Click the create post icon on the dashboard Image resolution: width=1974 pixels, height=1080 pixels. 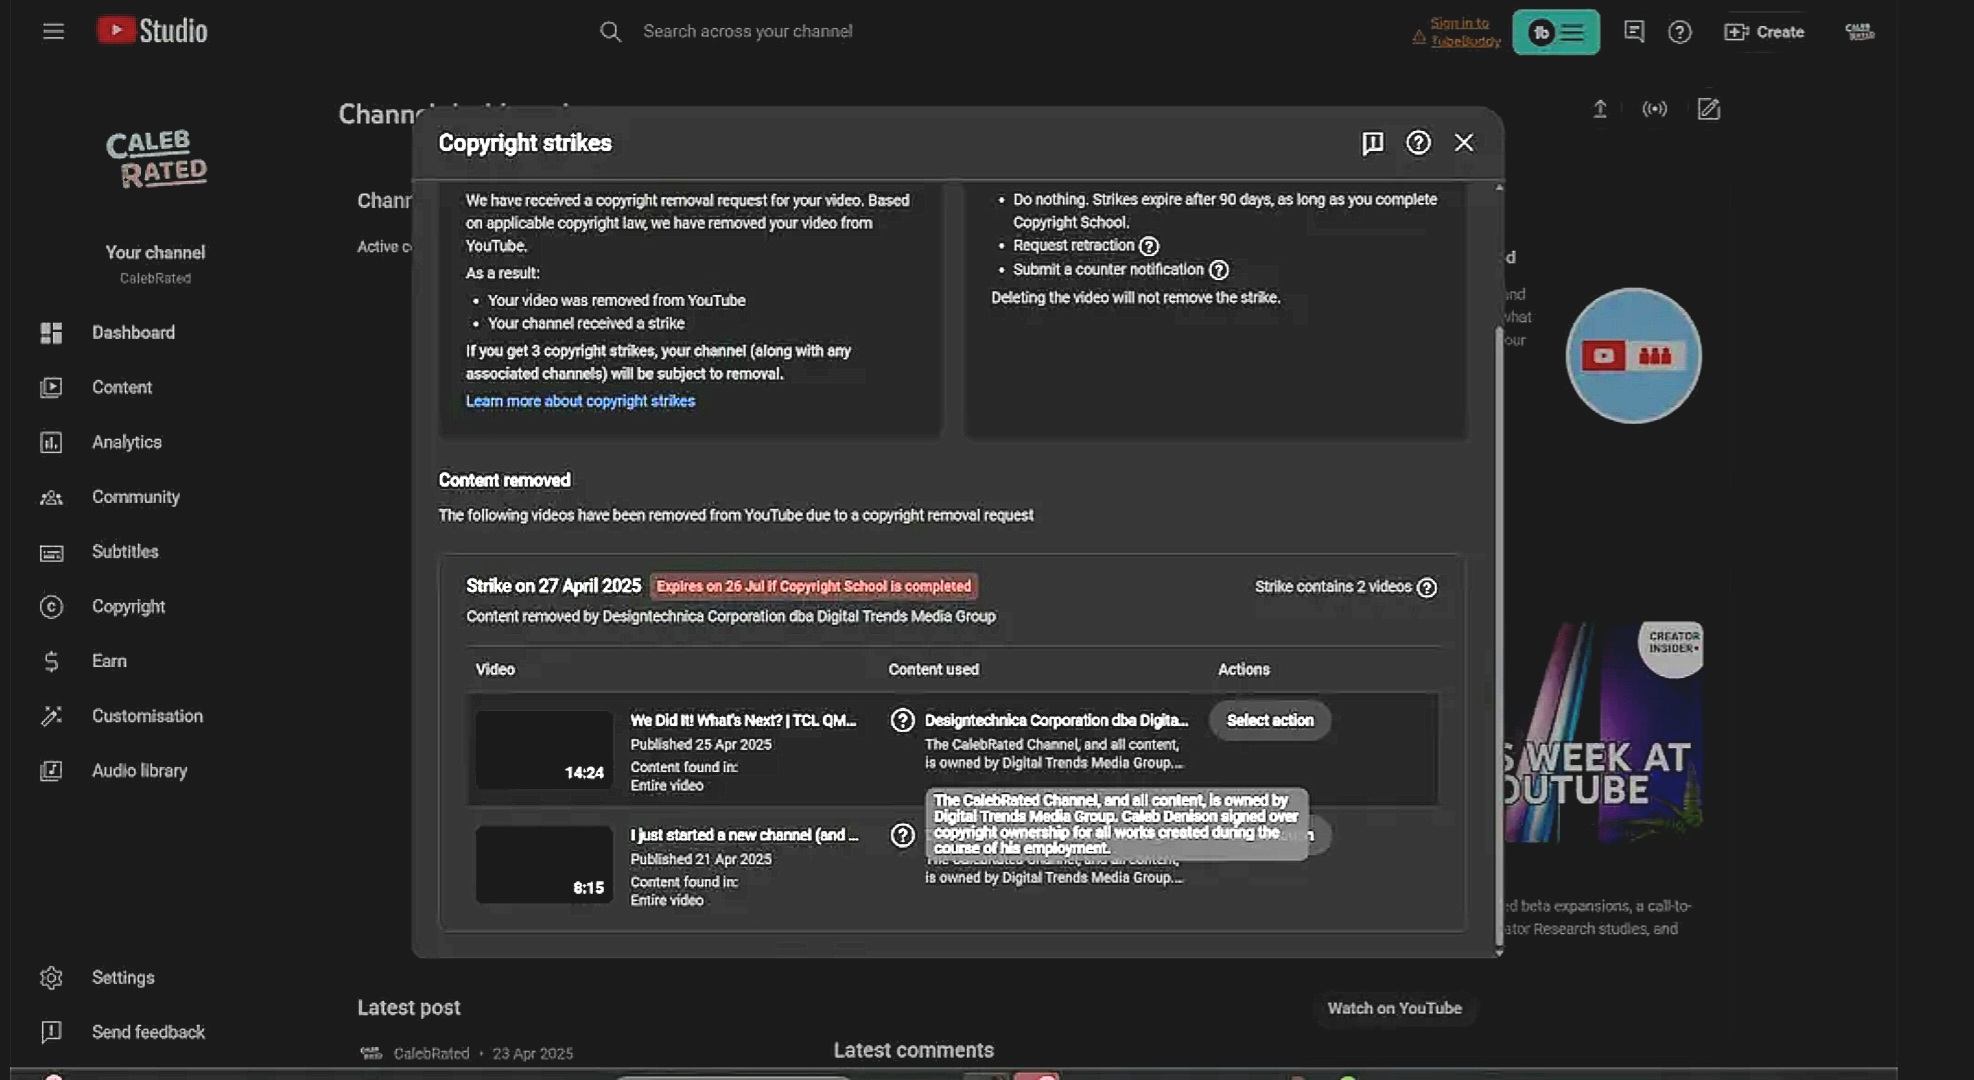click(x=1708, y=109)
